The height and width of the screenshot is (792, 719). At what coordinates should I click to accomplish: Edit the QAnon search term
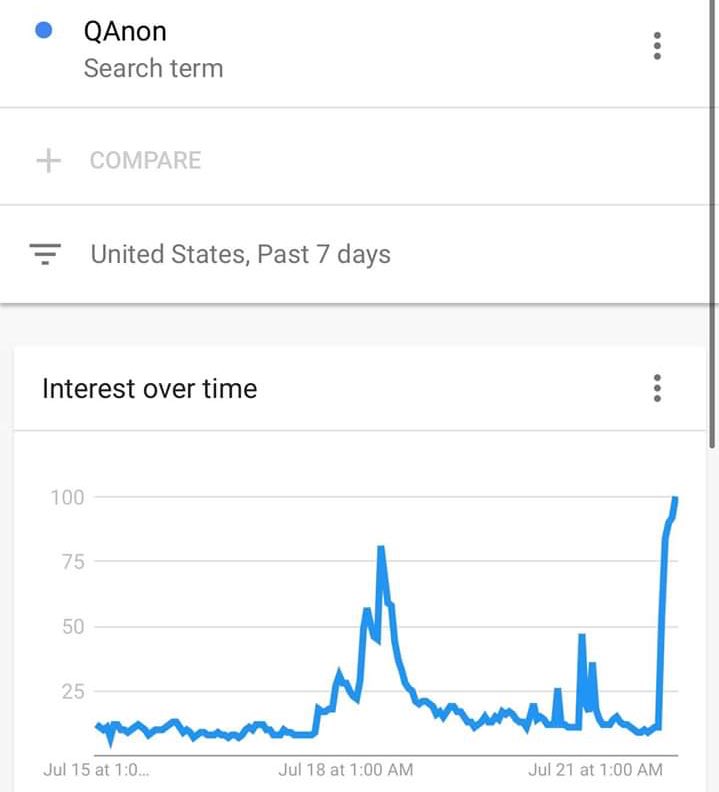pos(125,31)
